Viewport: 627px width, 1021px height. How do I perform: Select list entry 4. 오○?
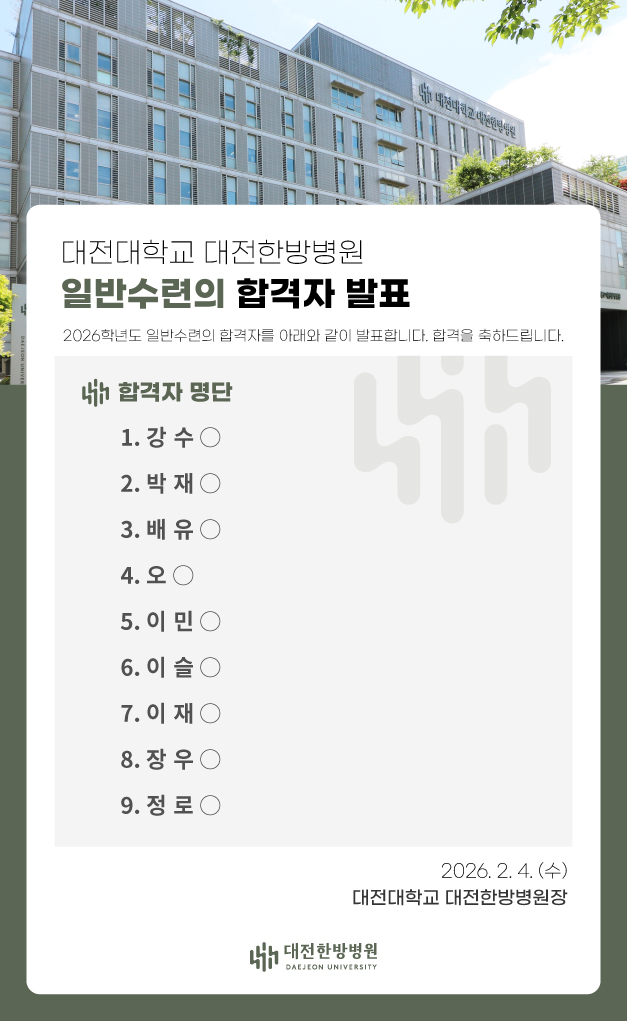(157, 575)
